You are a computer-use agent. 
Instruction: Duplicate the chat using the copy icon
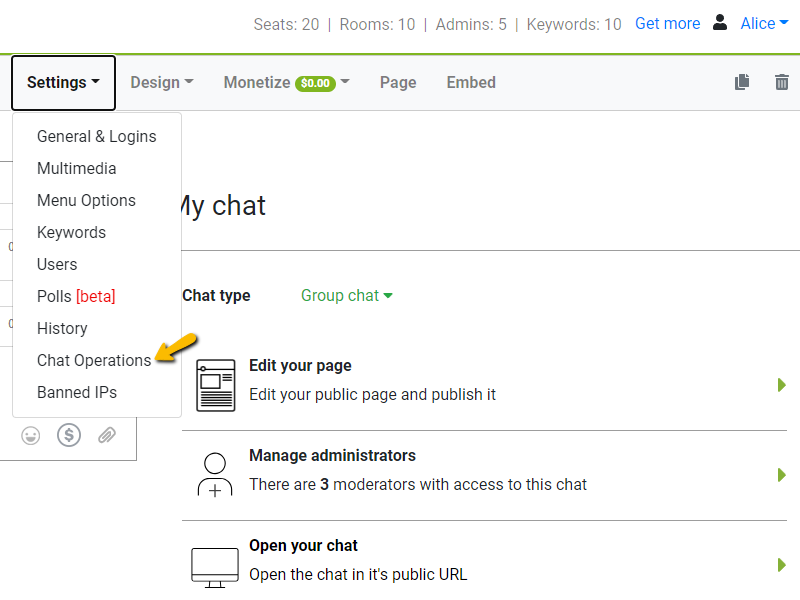tap(741, 83)
